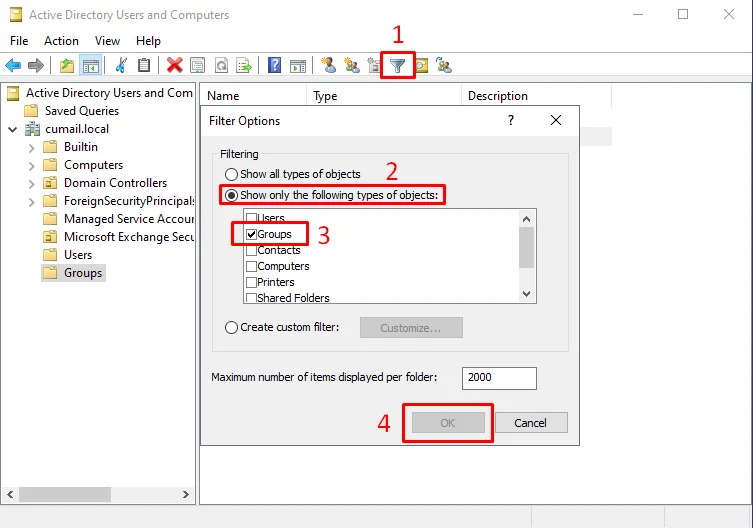Check the Computers checkbox in the filter list
This screenshot has width=753, height=528.
(251, 266)
